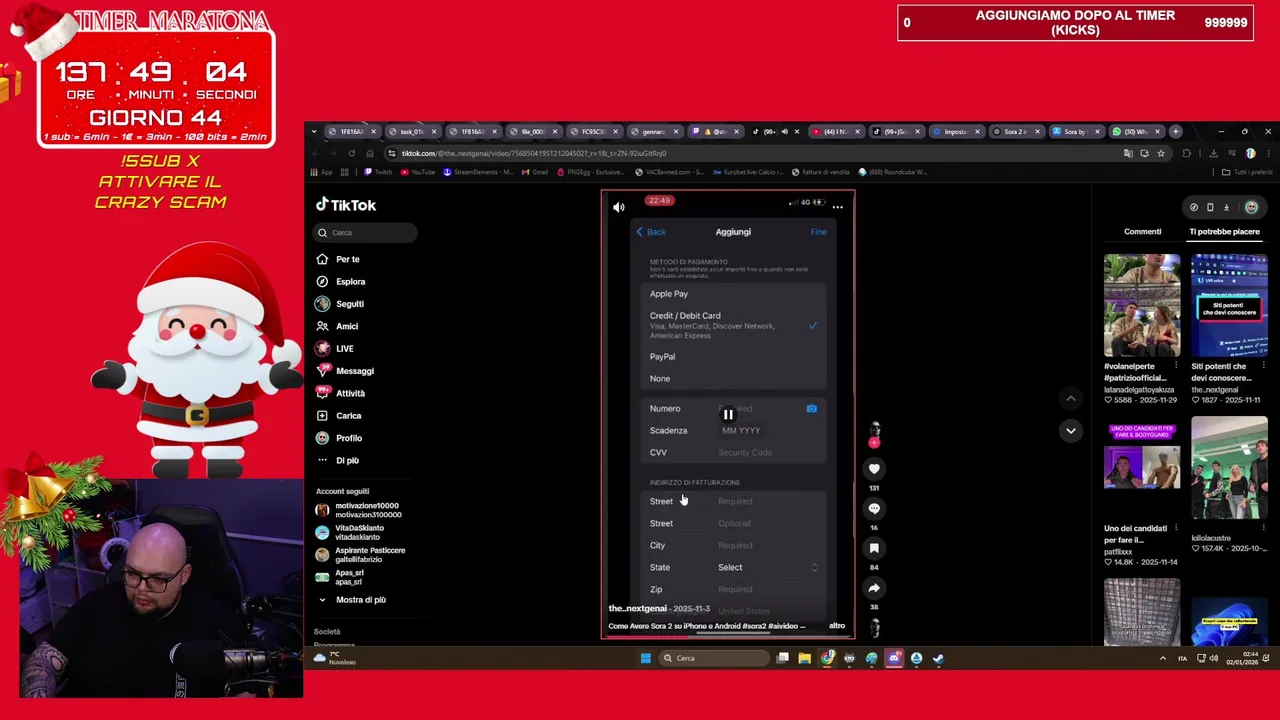Screen dimensions: 1280x720
Task: Open File Explorer from the taskbar
Action: click(804, 658)
